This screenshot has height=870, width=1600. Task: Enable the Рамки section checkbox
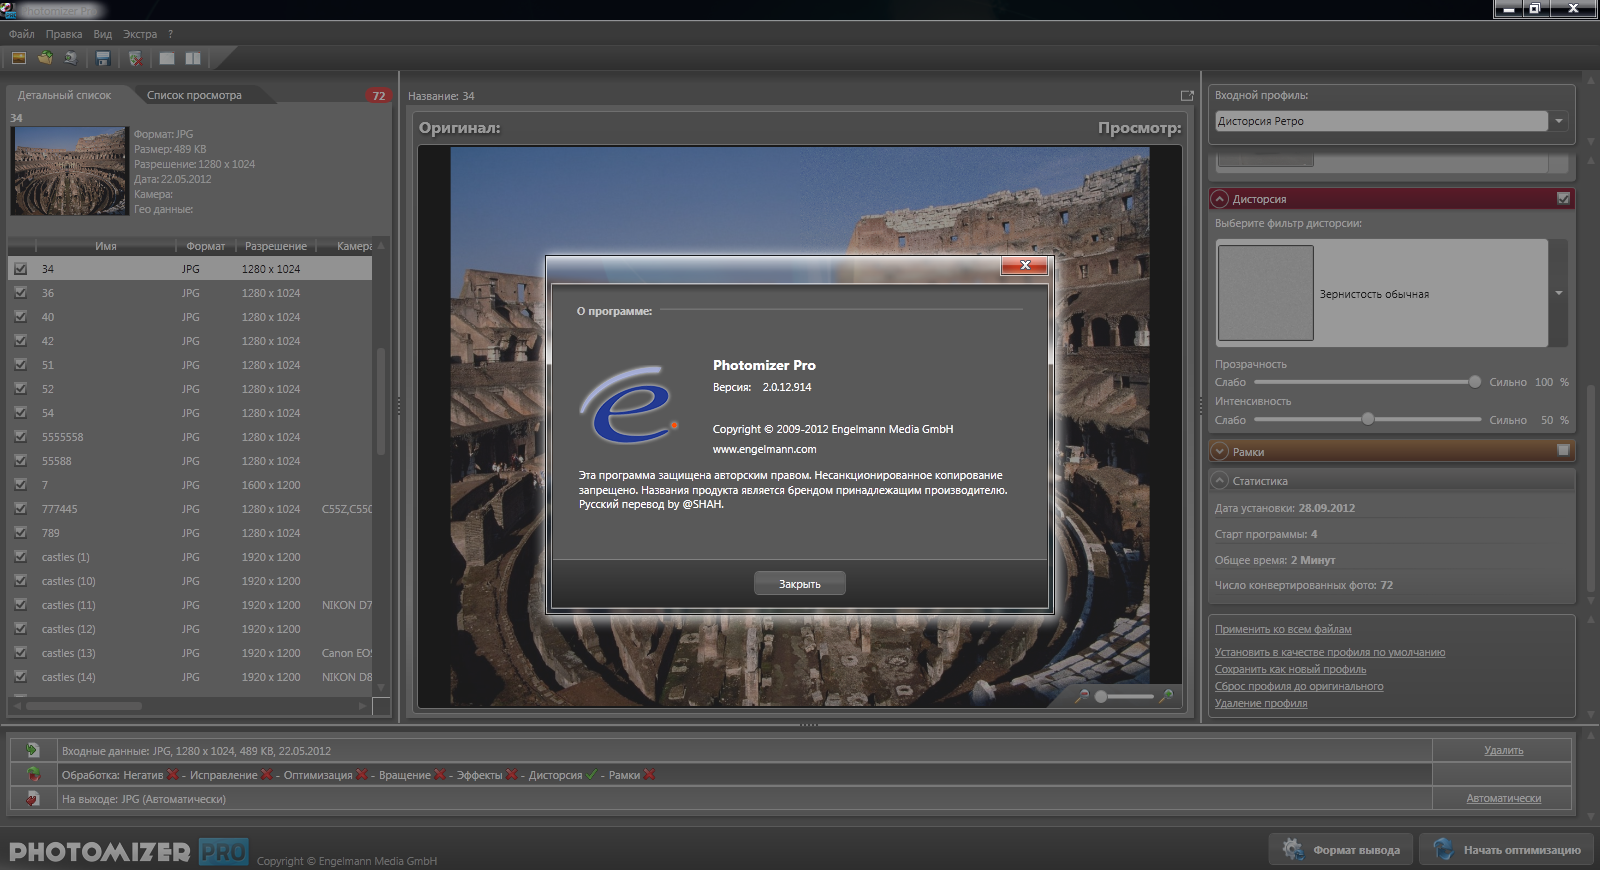pyautogui.click(x=1563, y=451)
